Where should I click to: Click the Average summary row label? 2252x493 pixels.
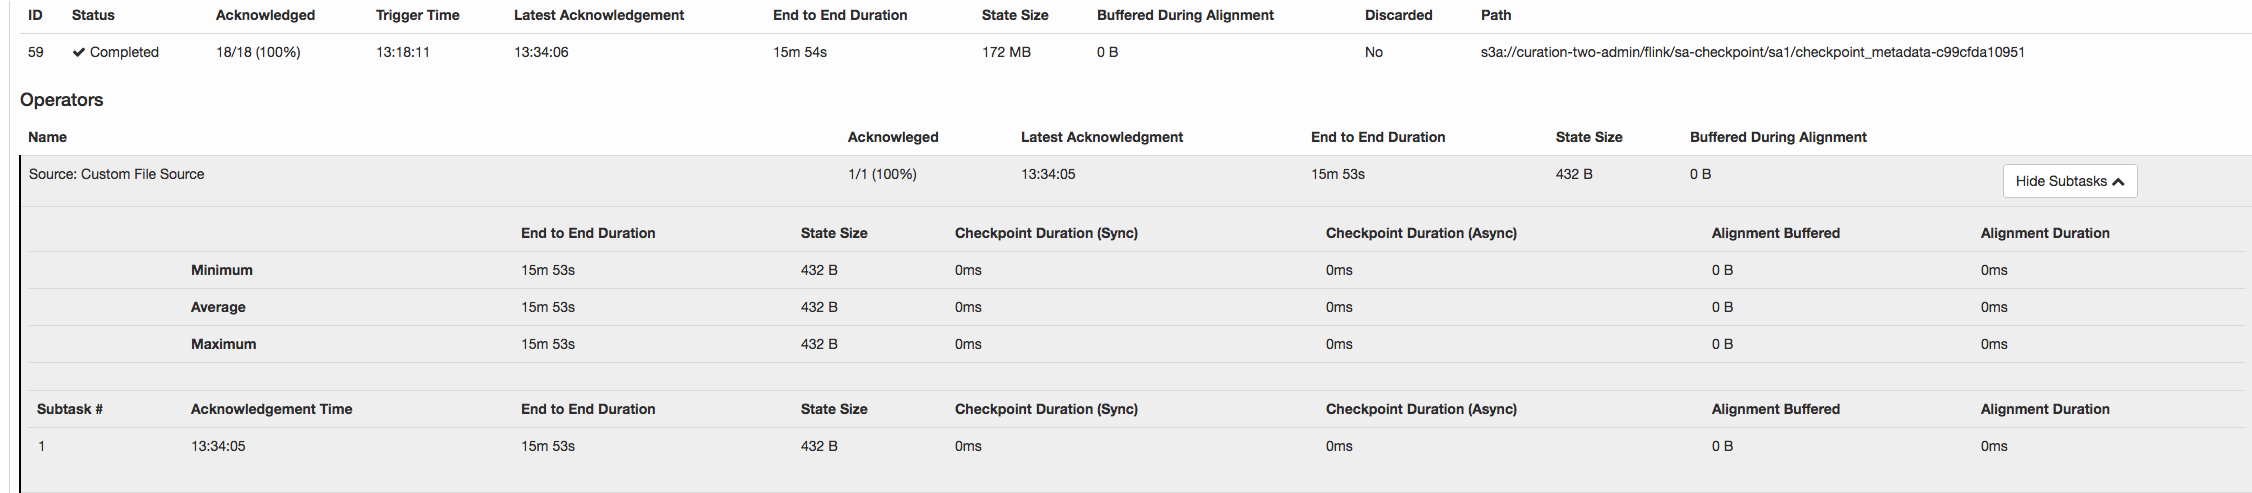click(x=218, y=307)
